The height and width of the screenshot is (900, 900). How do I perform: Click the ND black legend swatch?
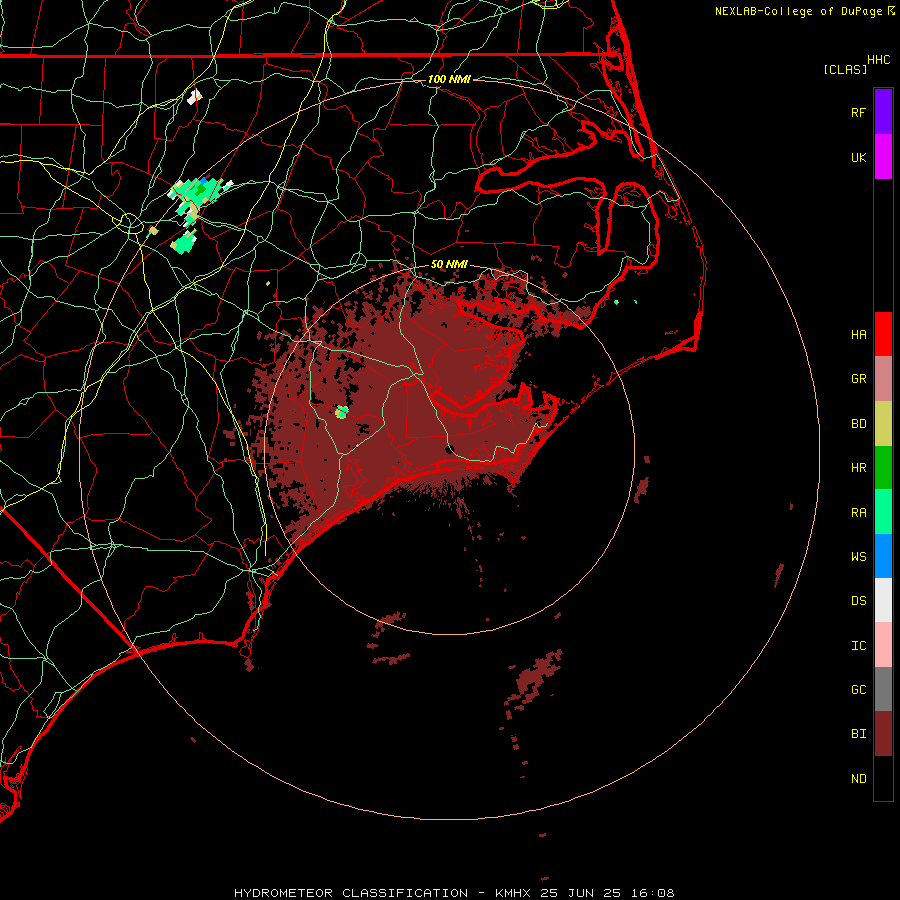pyautogui.click(x=883, y=778)
